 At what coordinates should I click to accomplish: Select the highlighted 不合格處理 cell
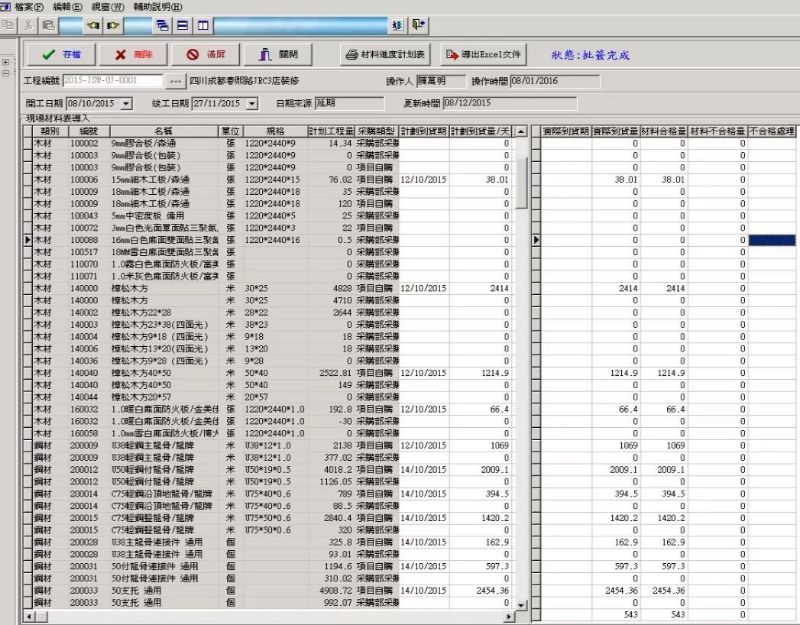pyautogui.click(x=772, y=240)
